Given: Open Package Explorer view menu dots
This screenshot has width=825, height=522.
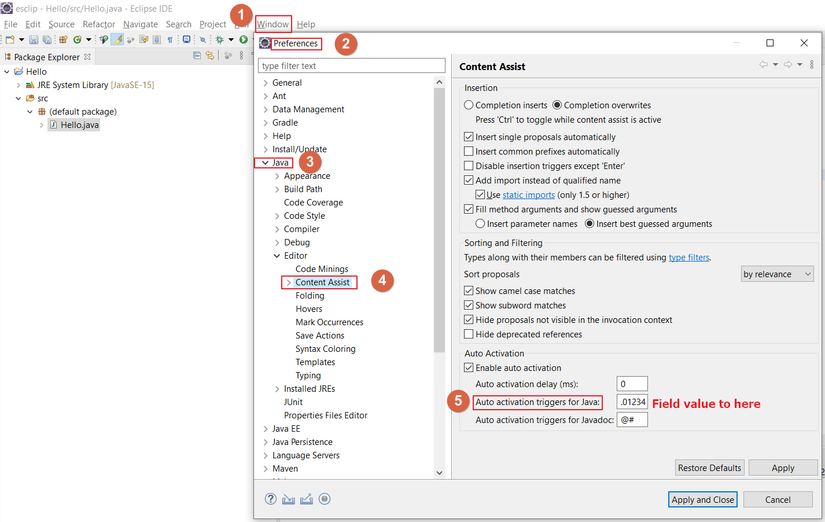Looking at the screenshot, I should click(x=241, y=56).
